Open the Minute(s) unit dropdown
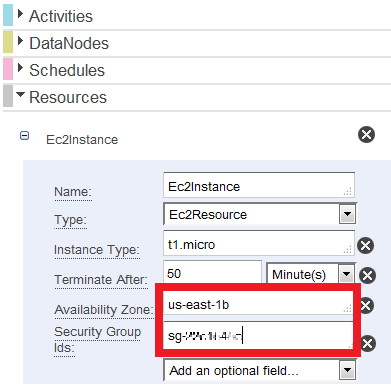Image resolution: width=391 pixels, height=385 pixels. coord(347,275)
